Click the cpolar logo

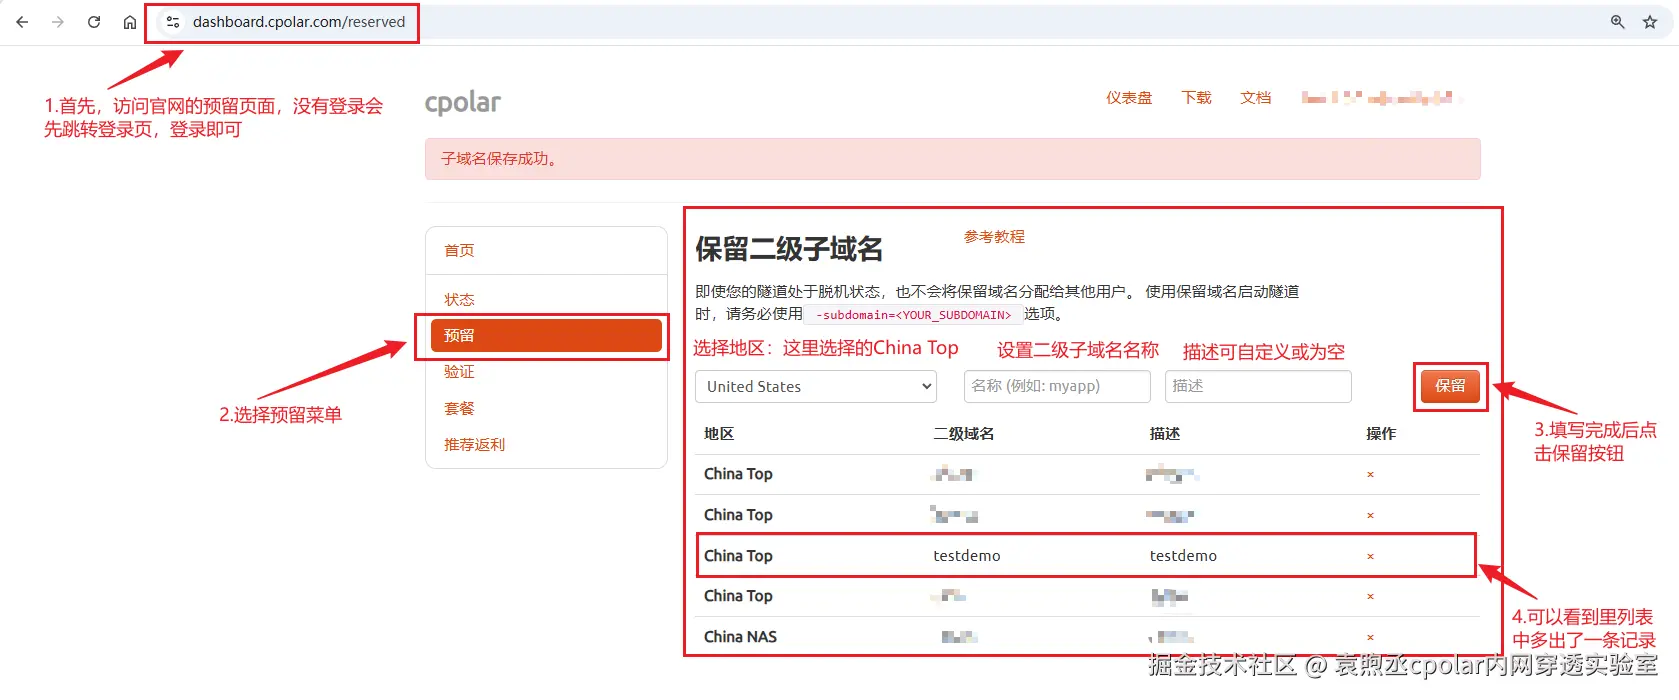(462, 103)
